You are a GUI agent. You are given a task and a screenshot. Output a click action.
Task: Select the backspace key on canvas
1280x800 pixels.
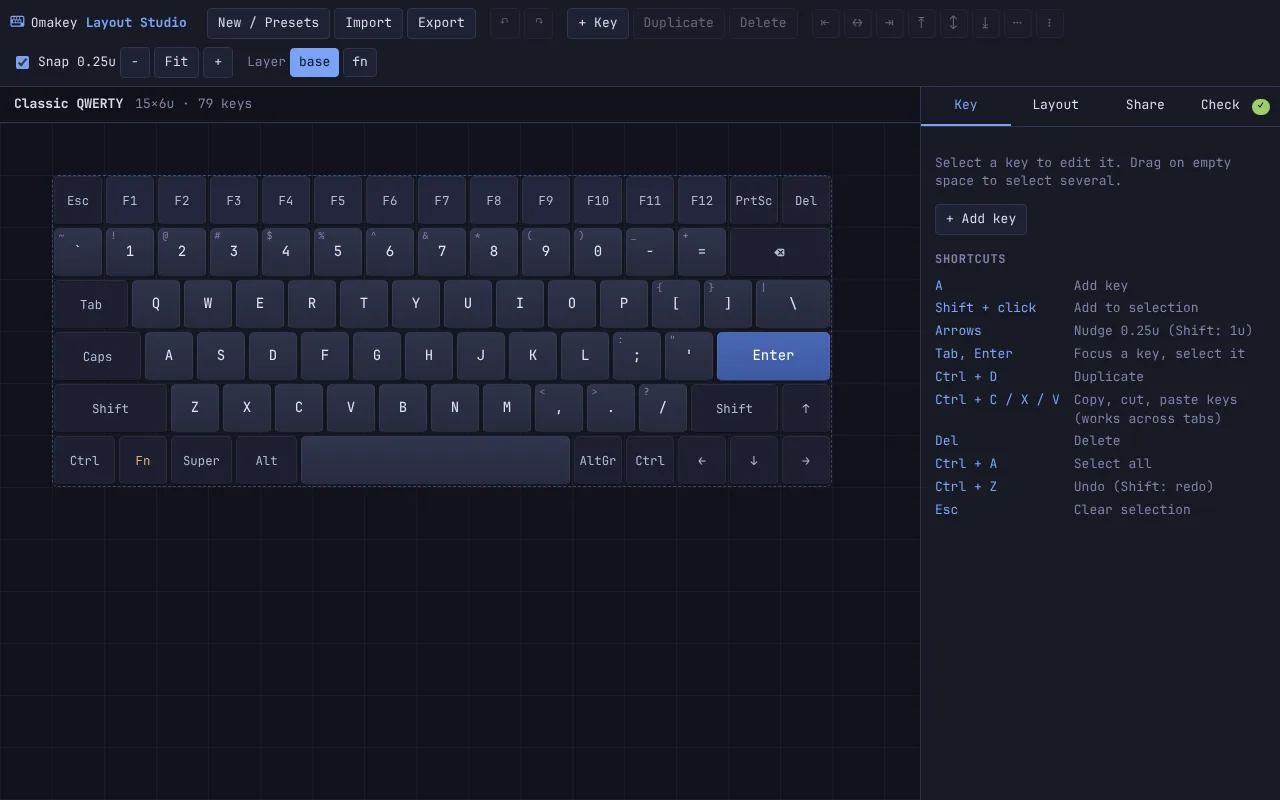pyautogui.click(x=780, y=252)
